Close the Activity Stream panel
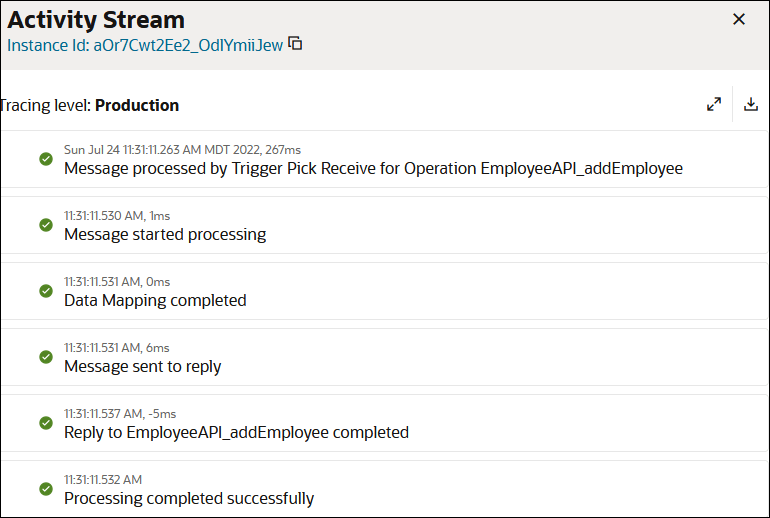This screenshot has height=518, width=770. (739, 19)
